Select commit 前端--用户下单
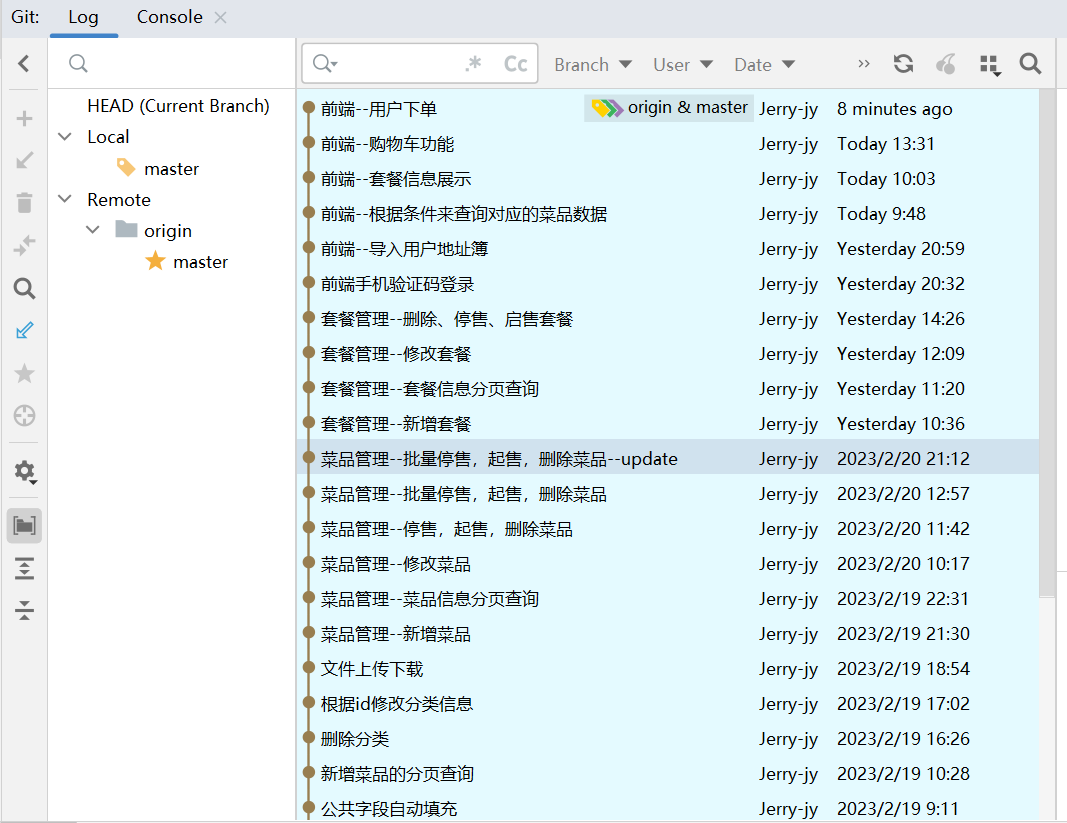The height and width of the screenshot is (823, 1067). coord(668,109)
